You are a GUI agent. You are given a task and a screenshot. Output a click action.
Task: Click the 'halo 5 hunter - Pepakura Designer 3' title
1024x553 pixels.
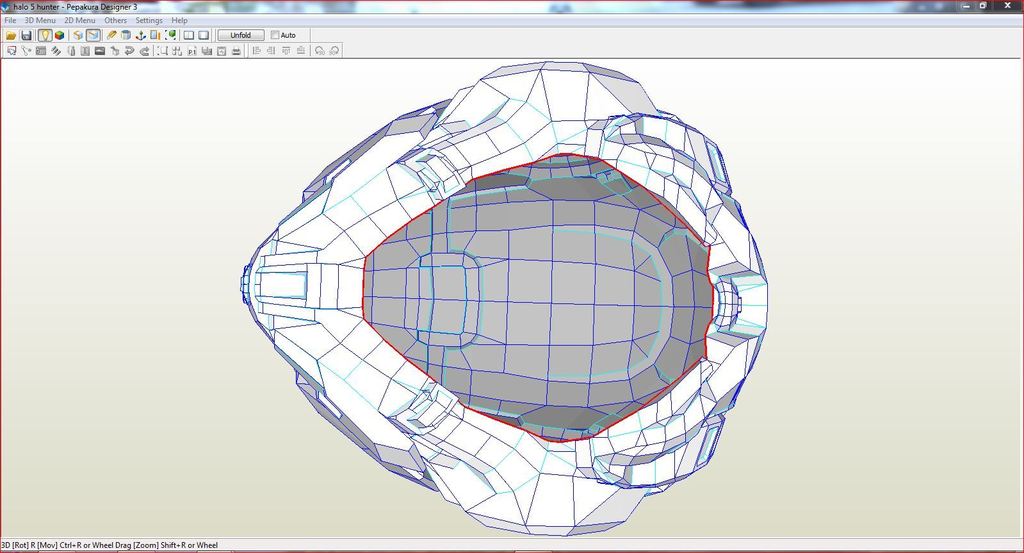[75, 7]
